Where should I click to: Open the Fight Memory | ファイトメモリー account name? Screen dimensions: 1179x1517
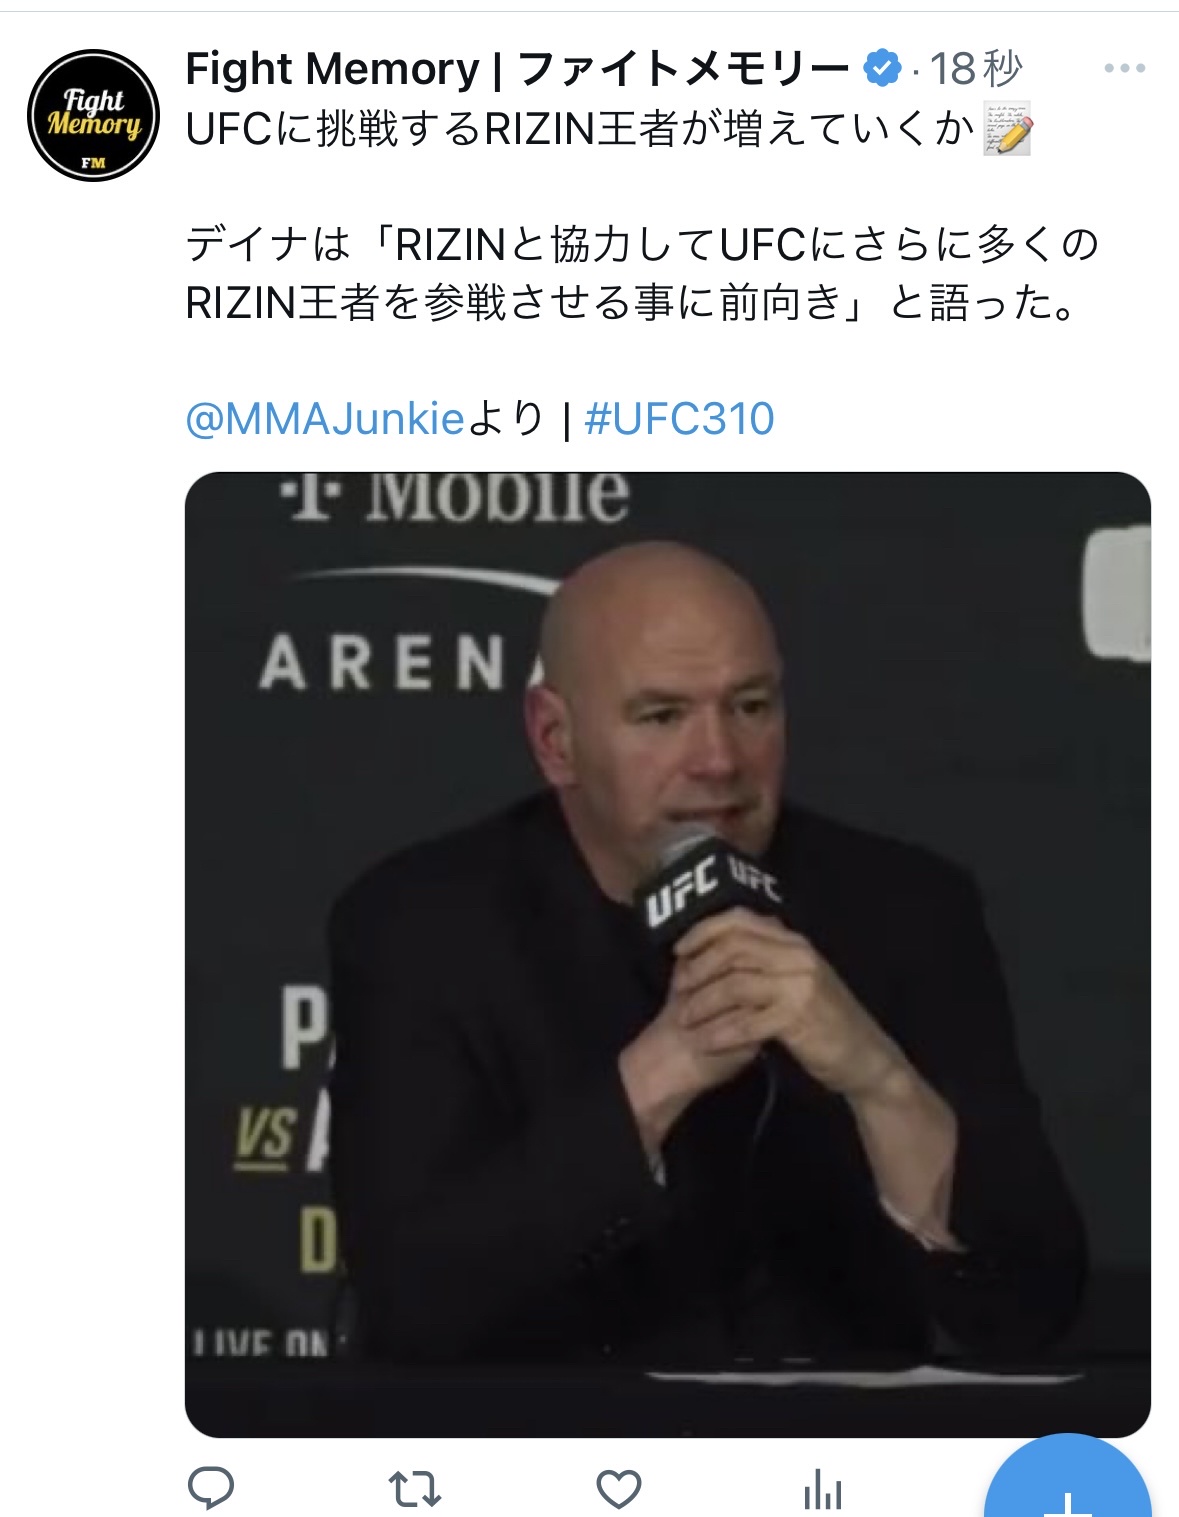click(x=517, y=69)
